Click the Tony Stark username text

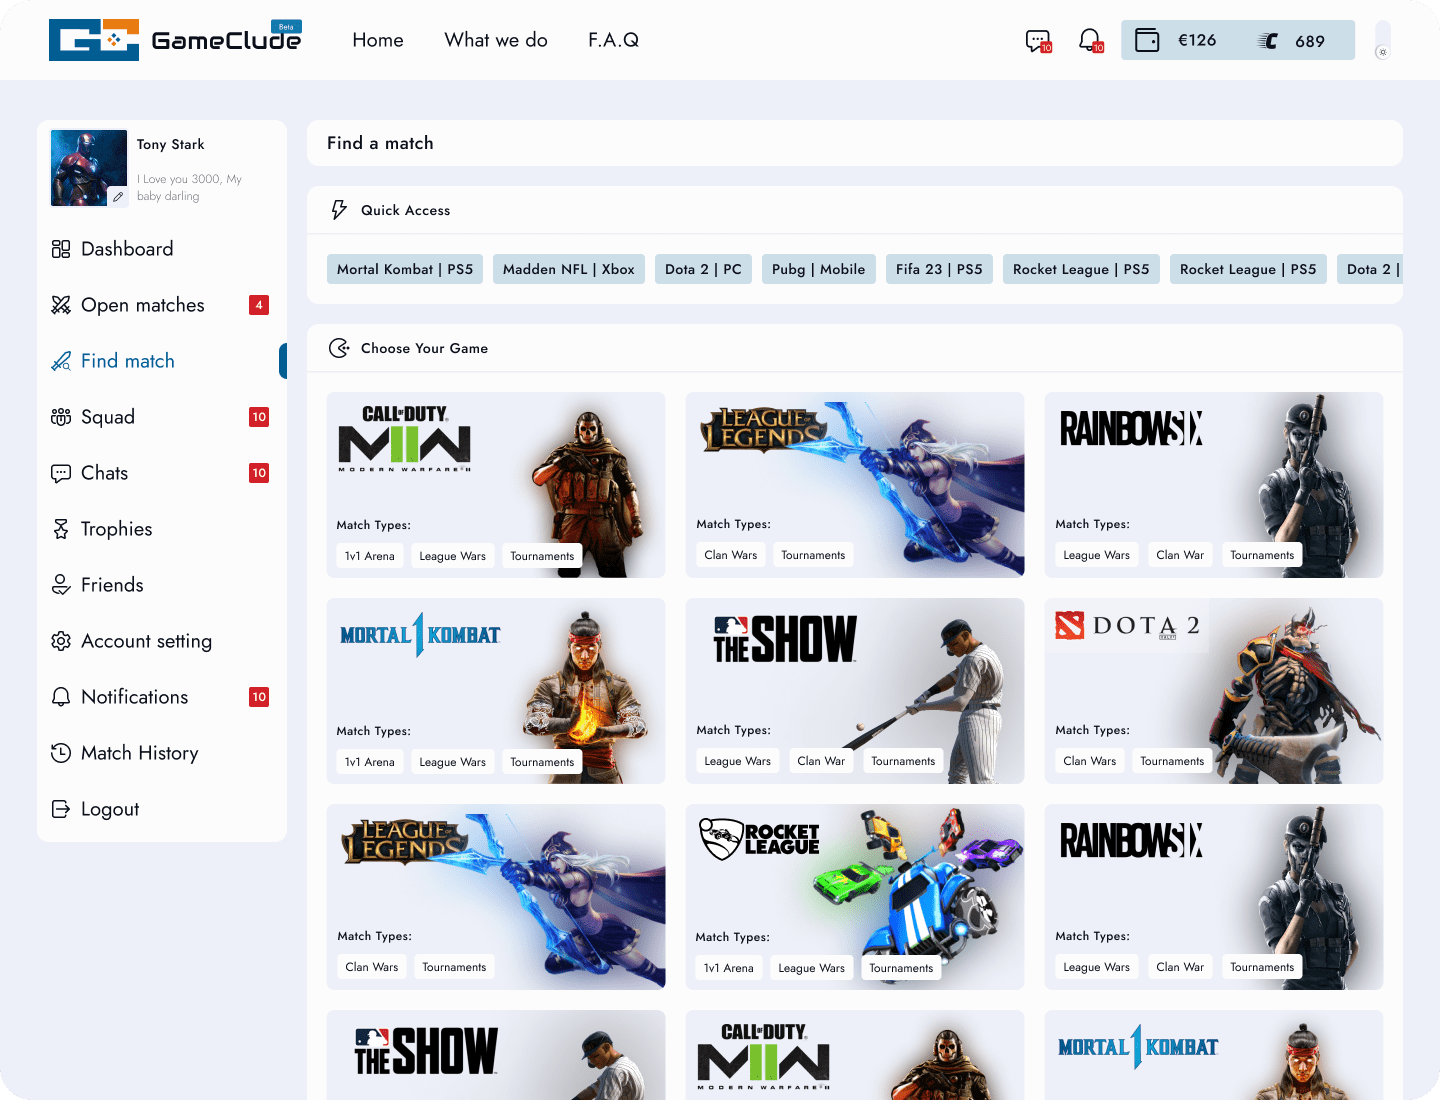click(x=171, y=144)
